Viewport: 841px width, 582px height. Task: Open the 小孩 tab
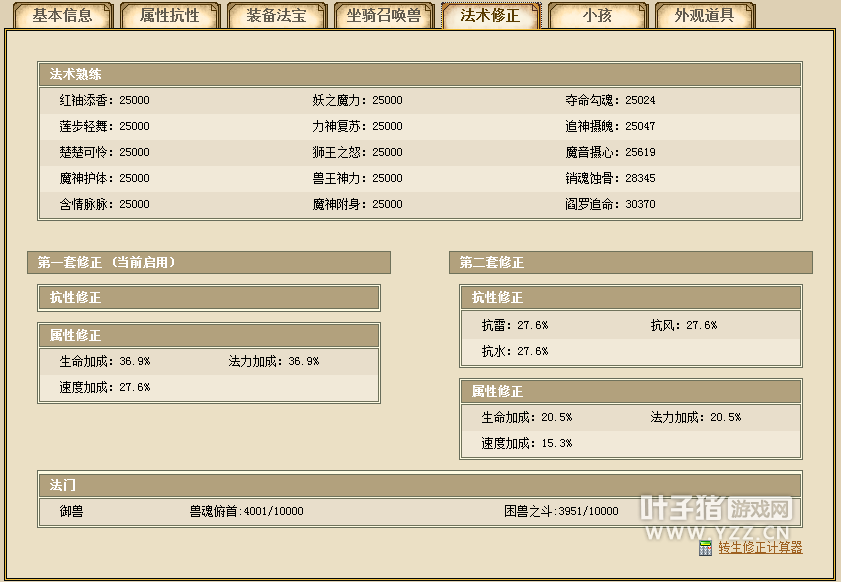pos(597,15)
